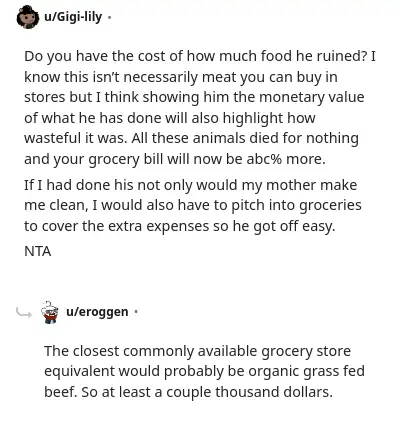Click the "If I had done his" paragraph
This screenshot has width=400, height=428.
pyautogui.click(x=193, y=205)
